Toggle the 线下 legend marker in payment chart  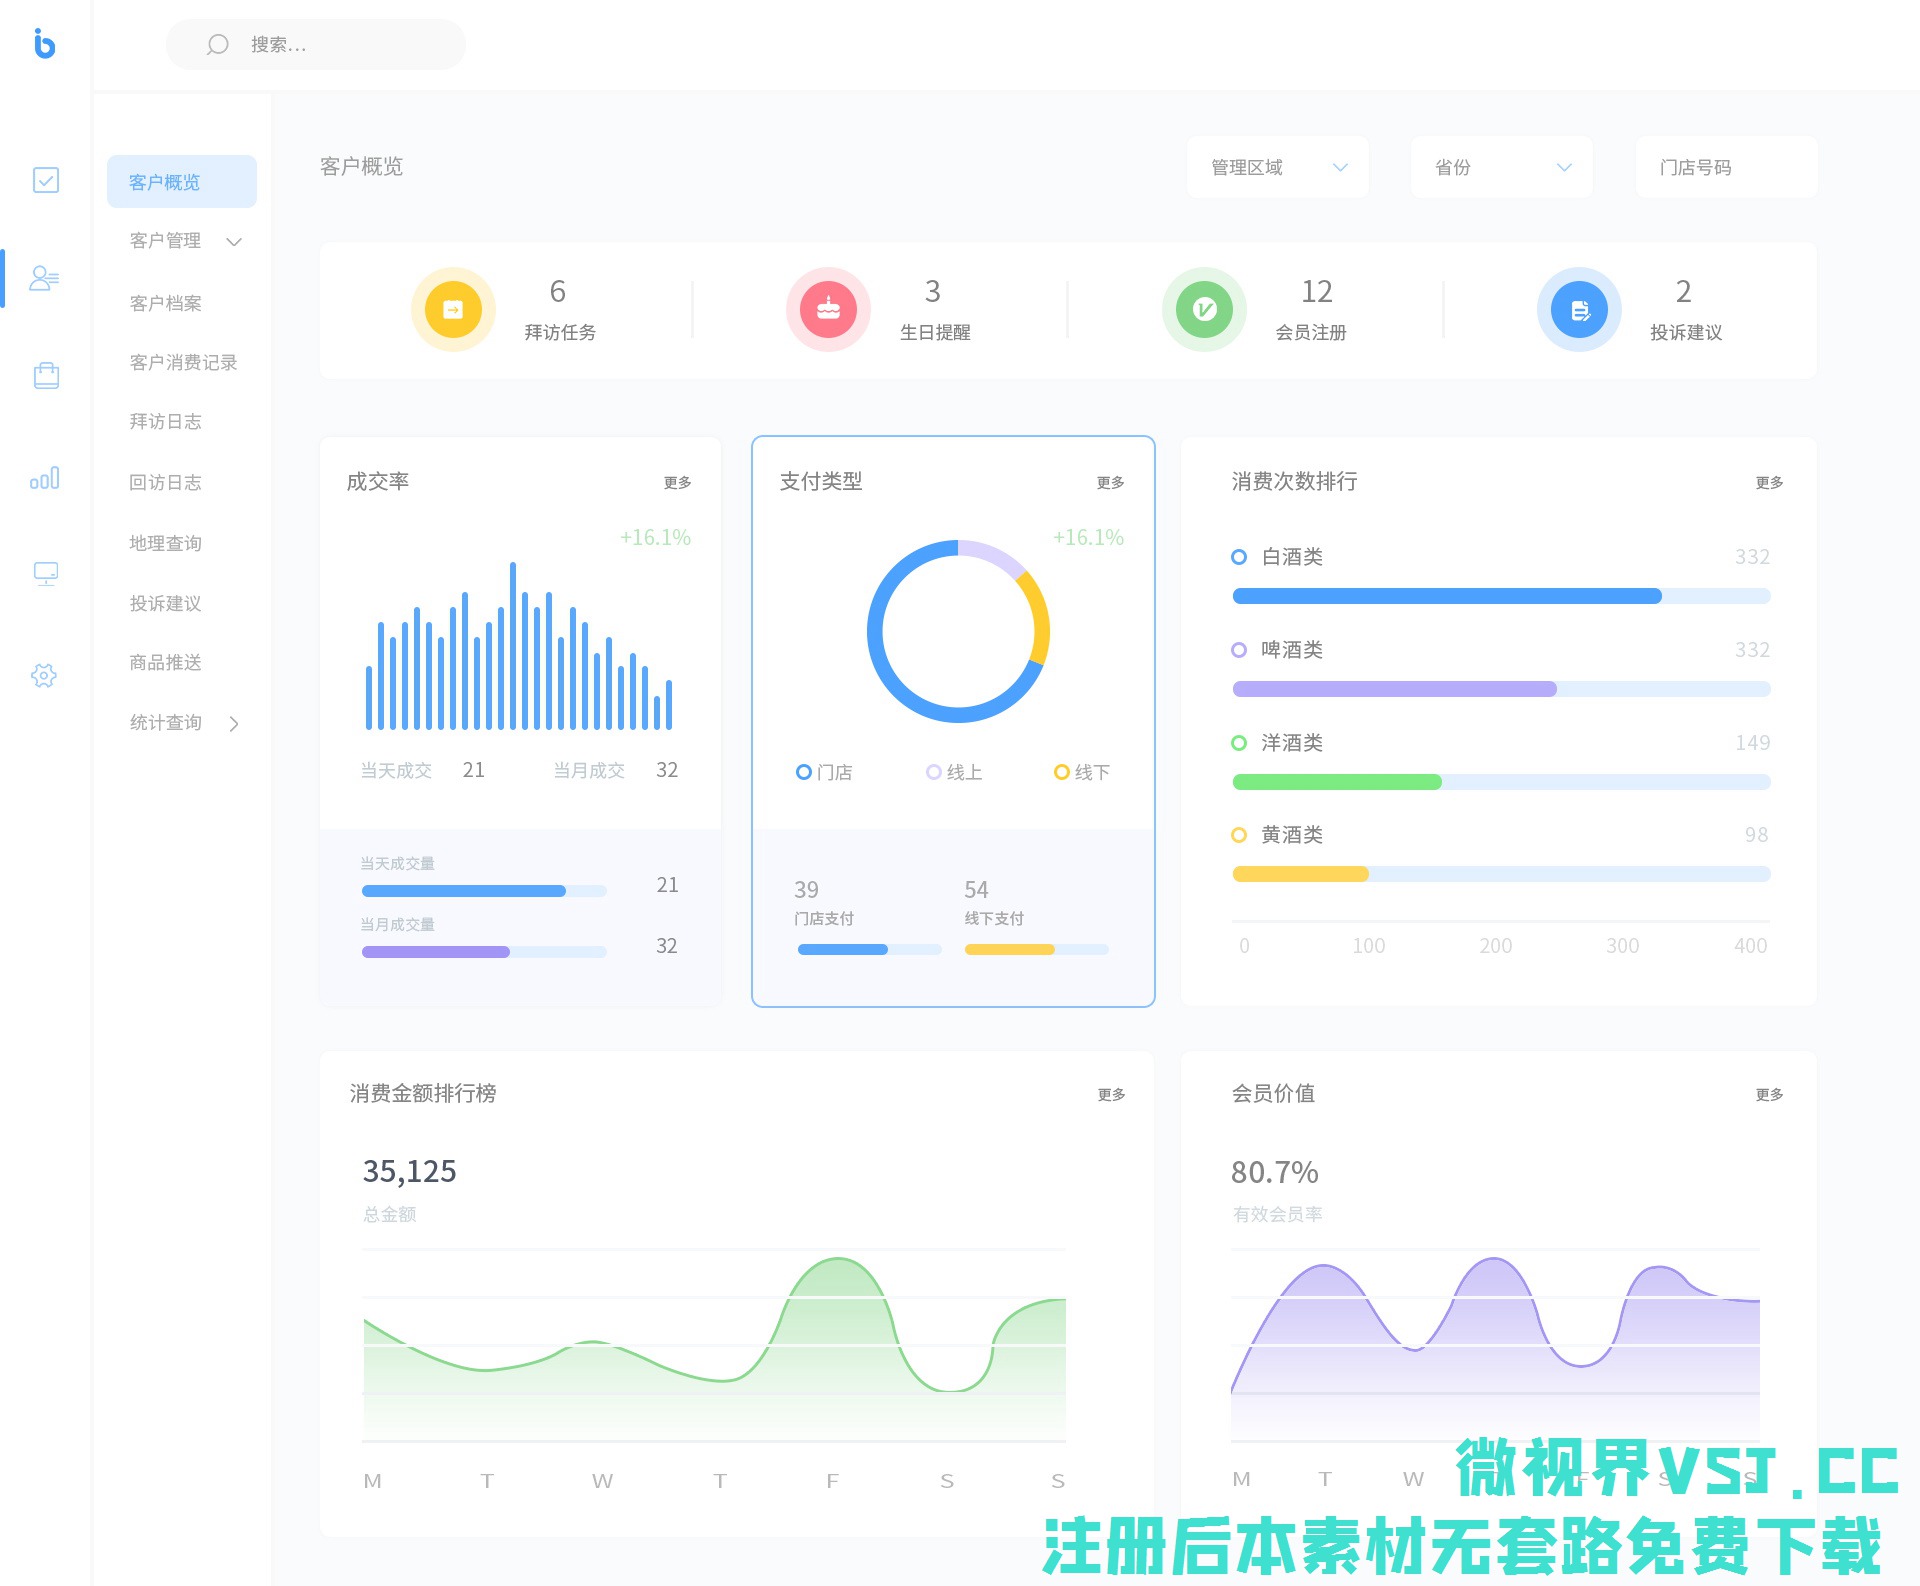click(1061, 772)
